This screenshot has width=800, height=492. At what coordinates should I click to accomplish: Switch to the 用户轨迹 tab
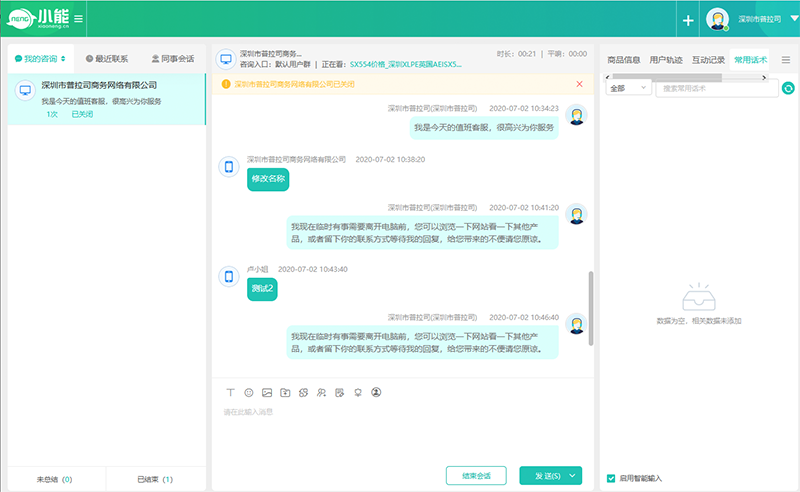click(x=666, y=60)
